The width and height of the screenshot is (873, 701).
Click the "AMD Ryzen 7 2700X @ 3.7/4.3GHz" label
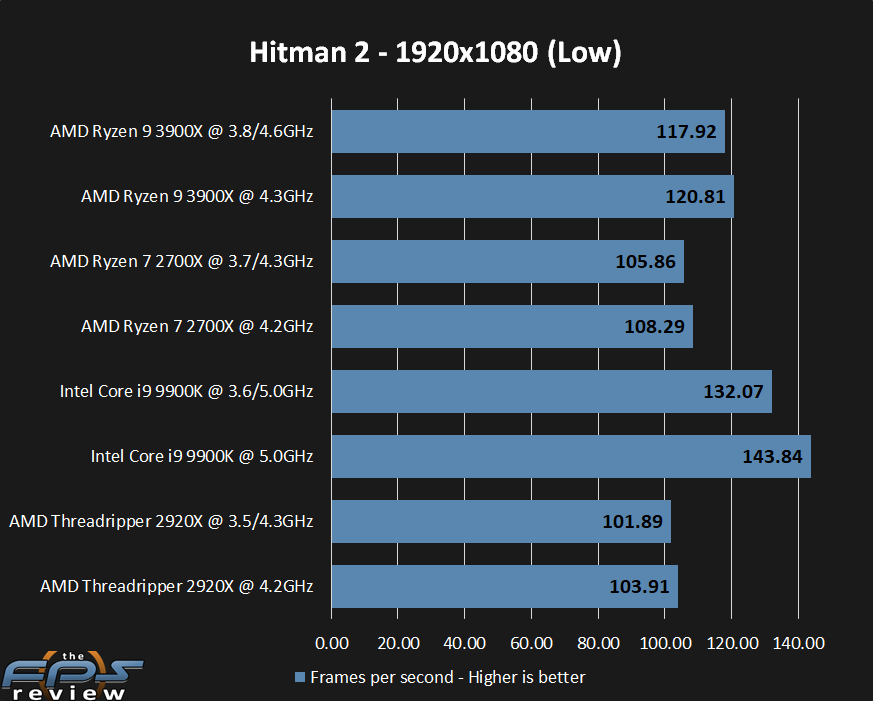click(182, 262)
